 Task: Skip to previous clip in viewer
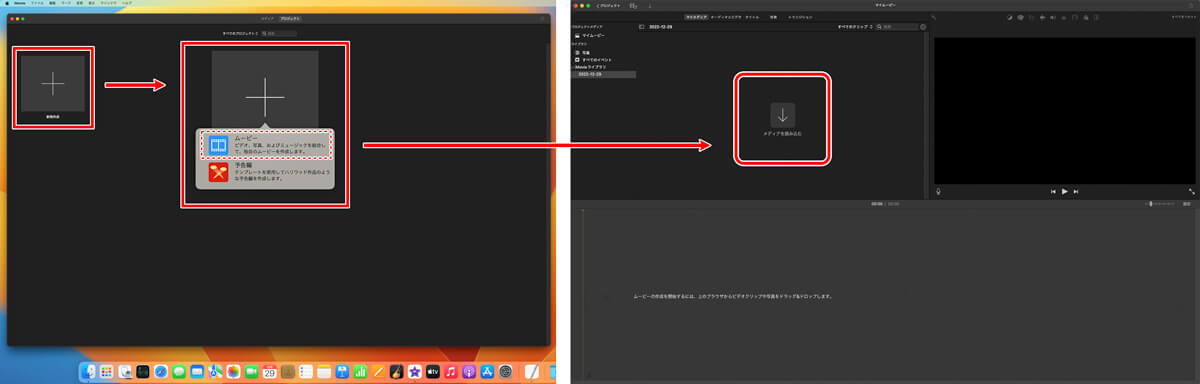click(1053, 191)
